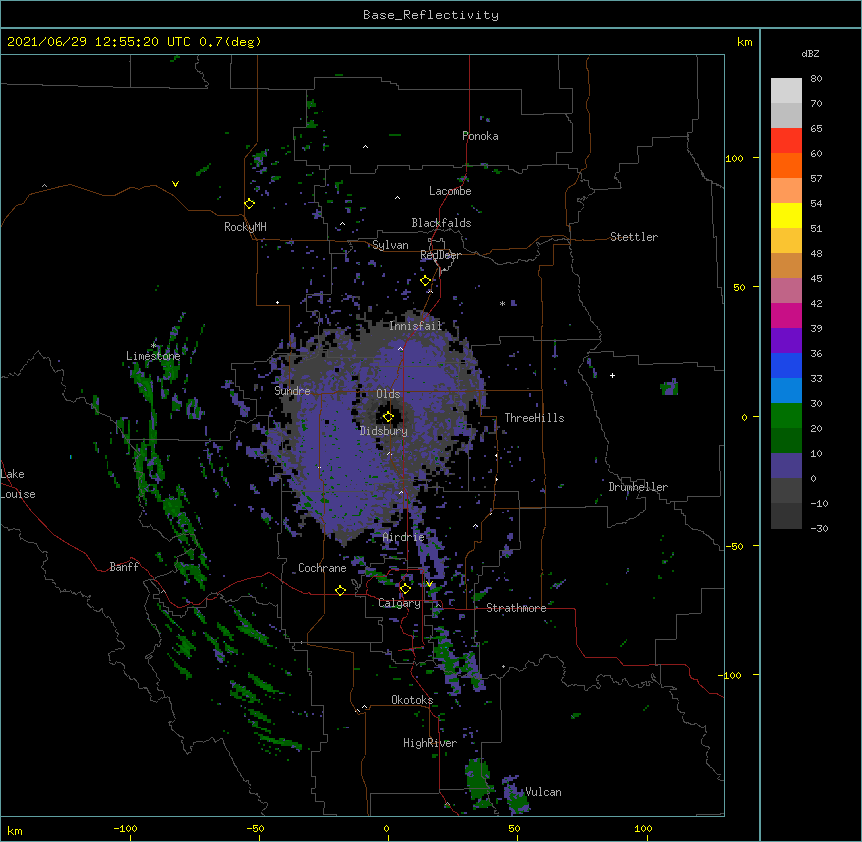Pick the blue 33-36 dBZ legend swatch
The height and width of the screenshot is (842, 862).
(786, 365)
